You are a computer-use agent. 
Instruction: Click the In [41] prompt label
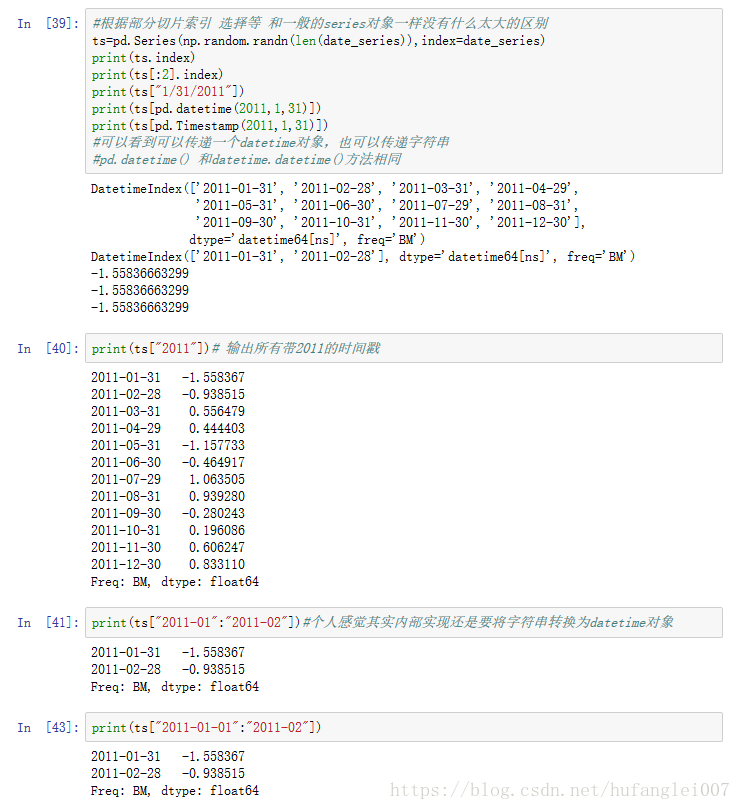48,622
